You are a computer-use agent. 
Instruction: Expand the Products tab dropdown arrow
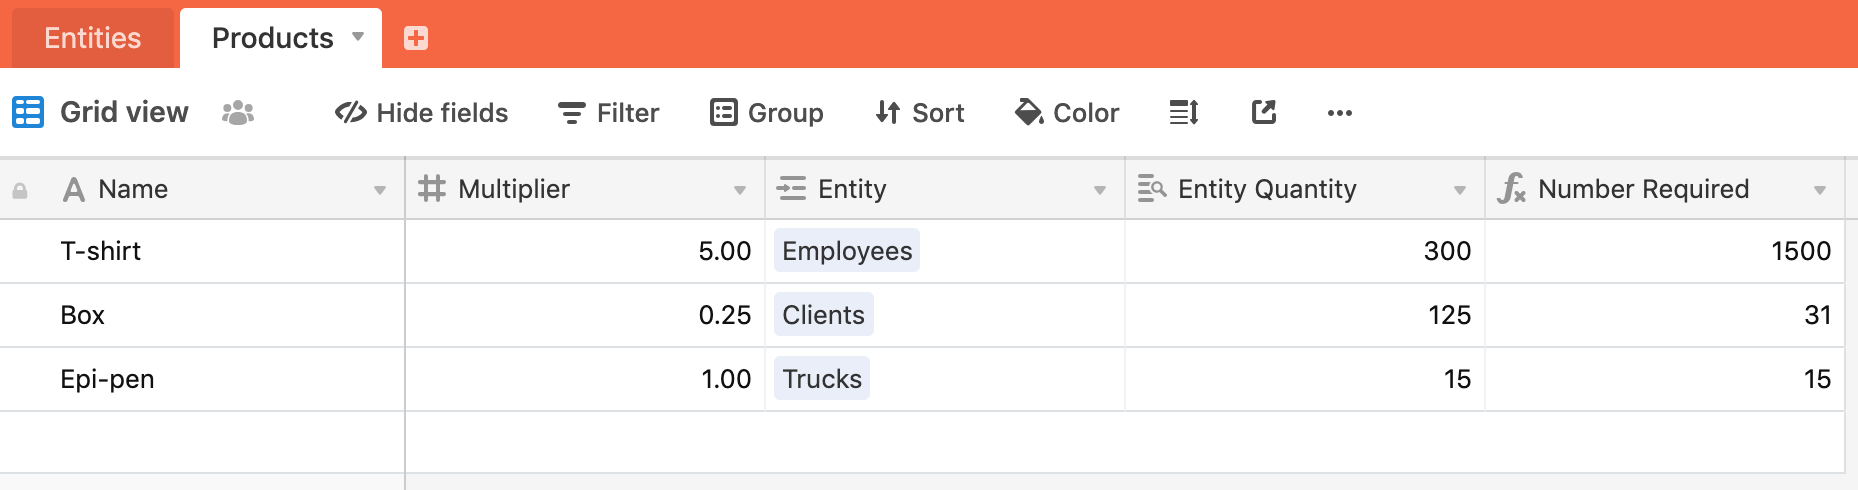358,37
